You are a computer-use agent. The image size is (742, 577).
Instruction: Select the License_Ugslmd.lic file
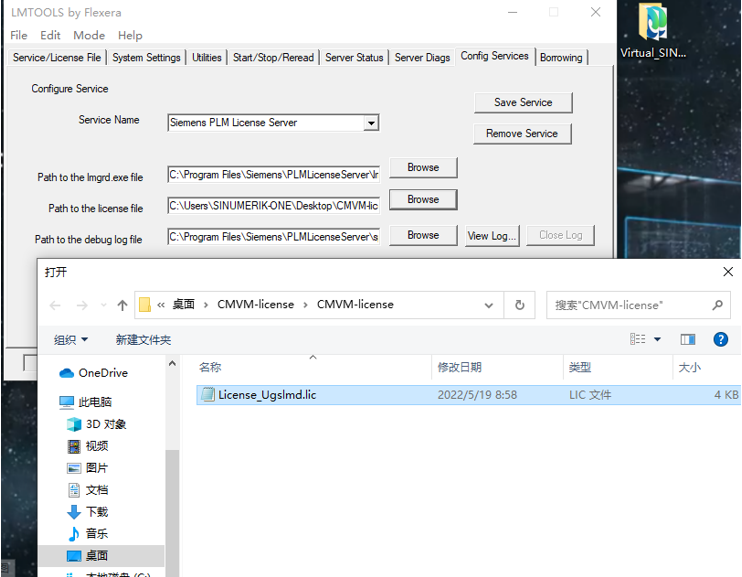coord(468,395)
